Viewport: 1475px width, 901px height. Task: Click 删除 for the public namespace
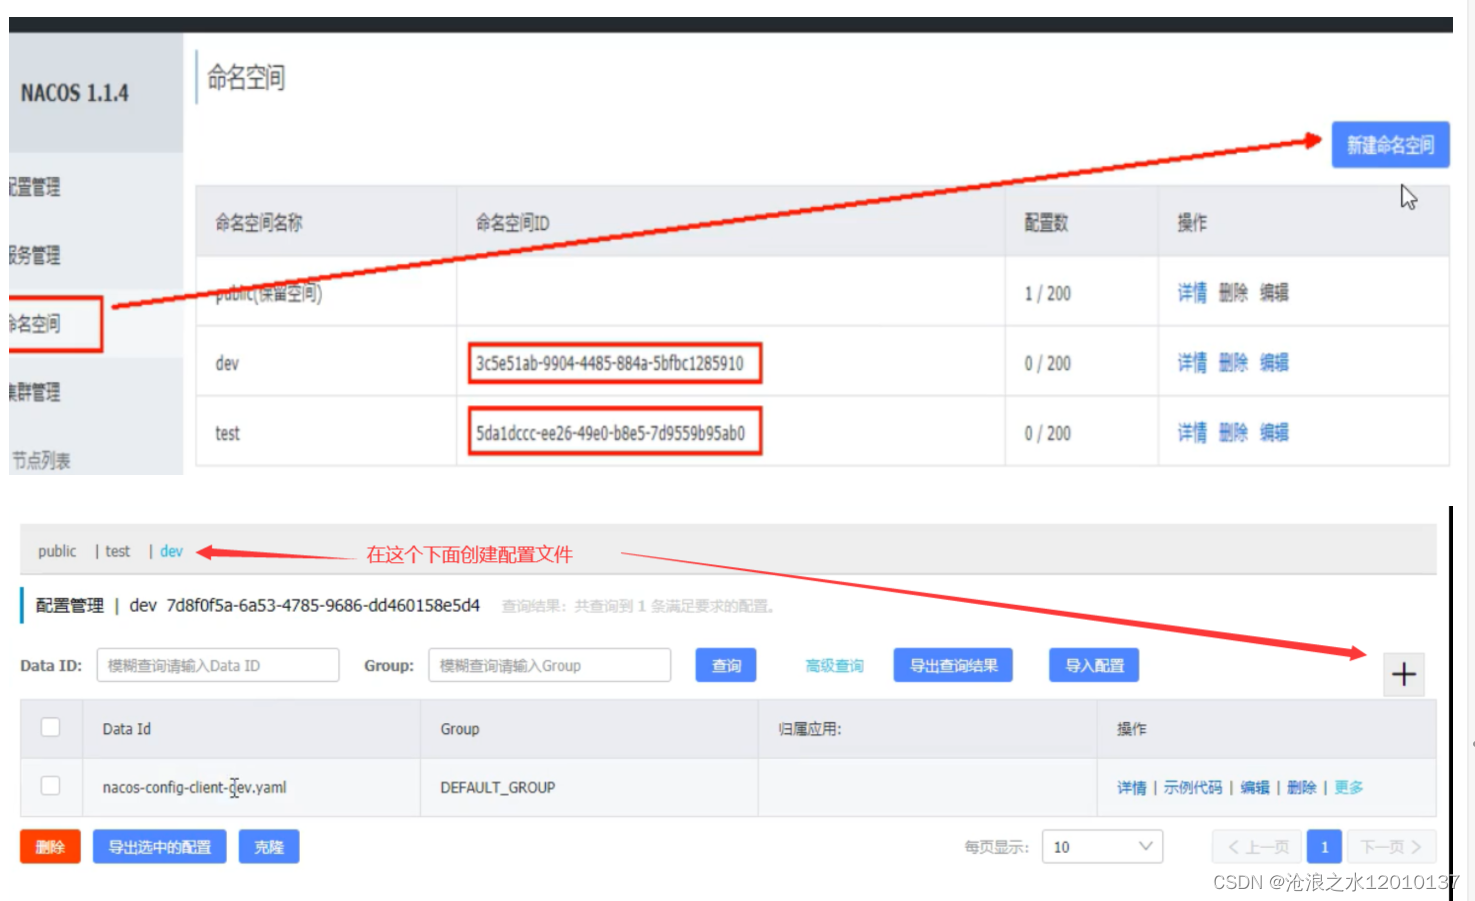[x=1233, y=293]
